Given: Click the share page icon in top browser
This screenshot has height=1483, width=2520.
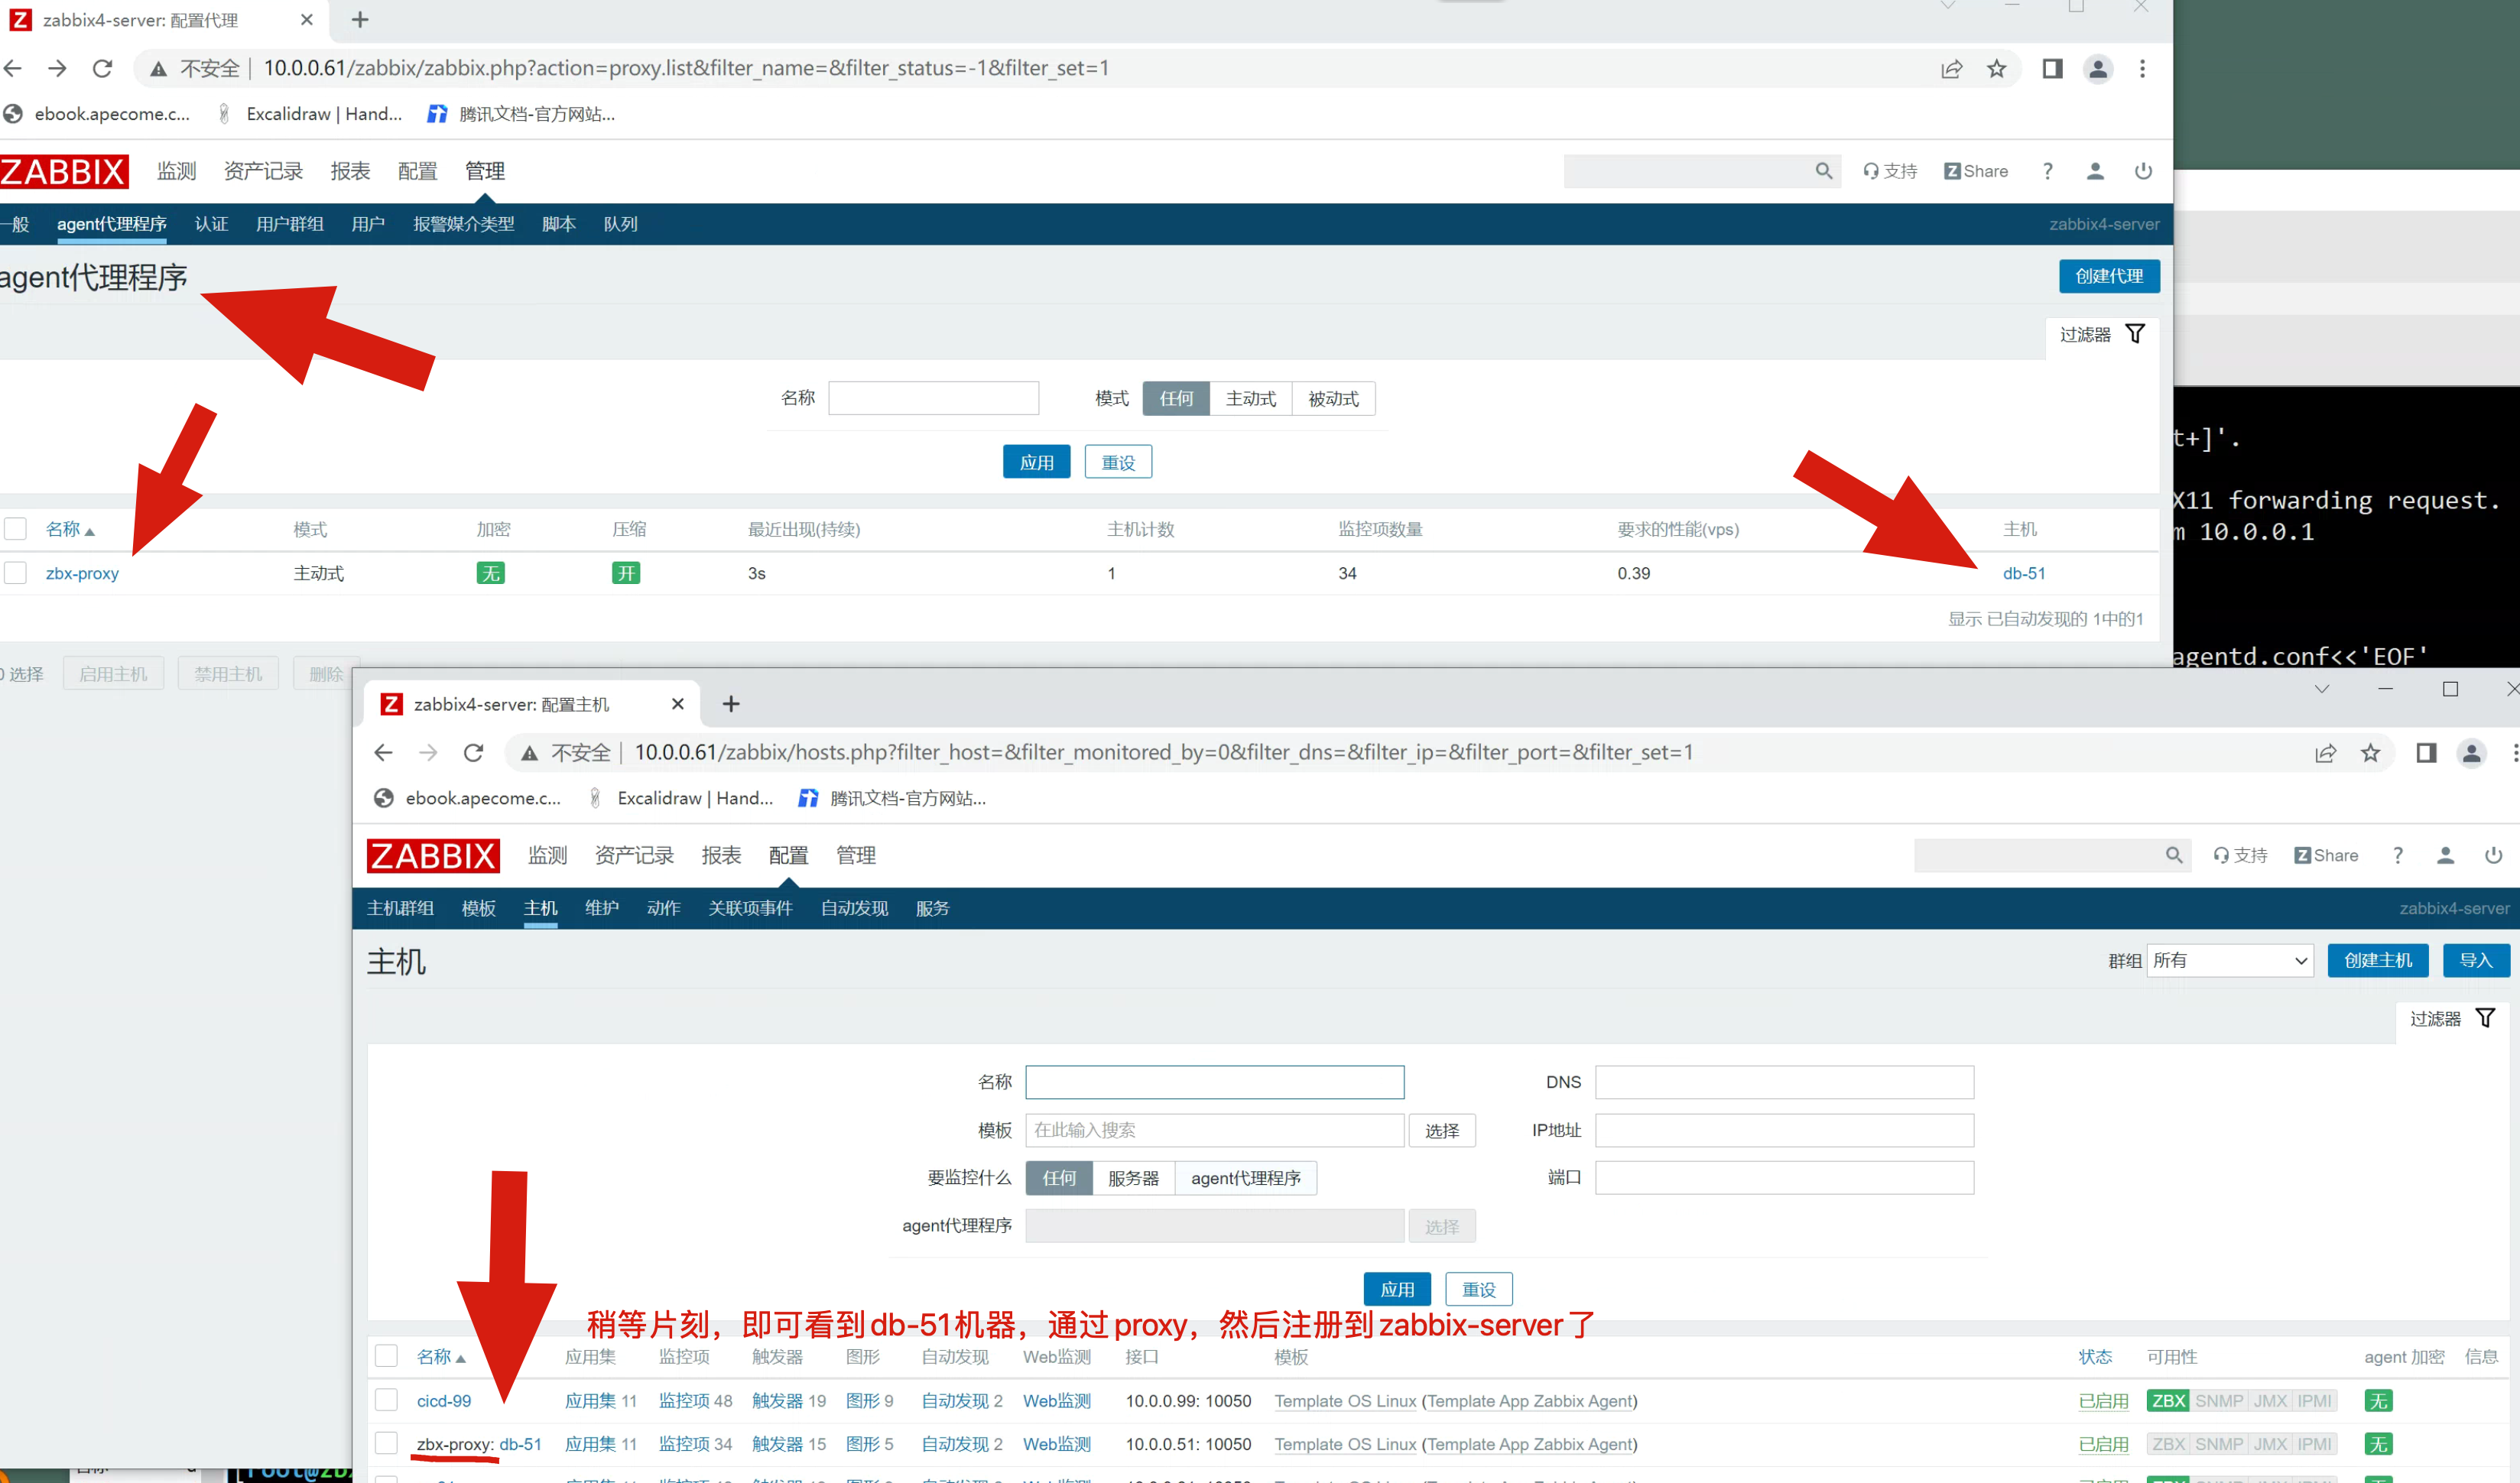Looking at the screenshot, I should tap(1951, 69).
